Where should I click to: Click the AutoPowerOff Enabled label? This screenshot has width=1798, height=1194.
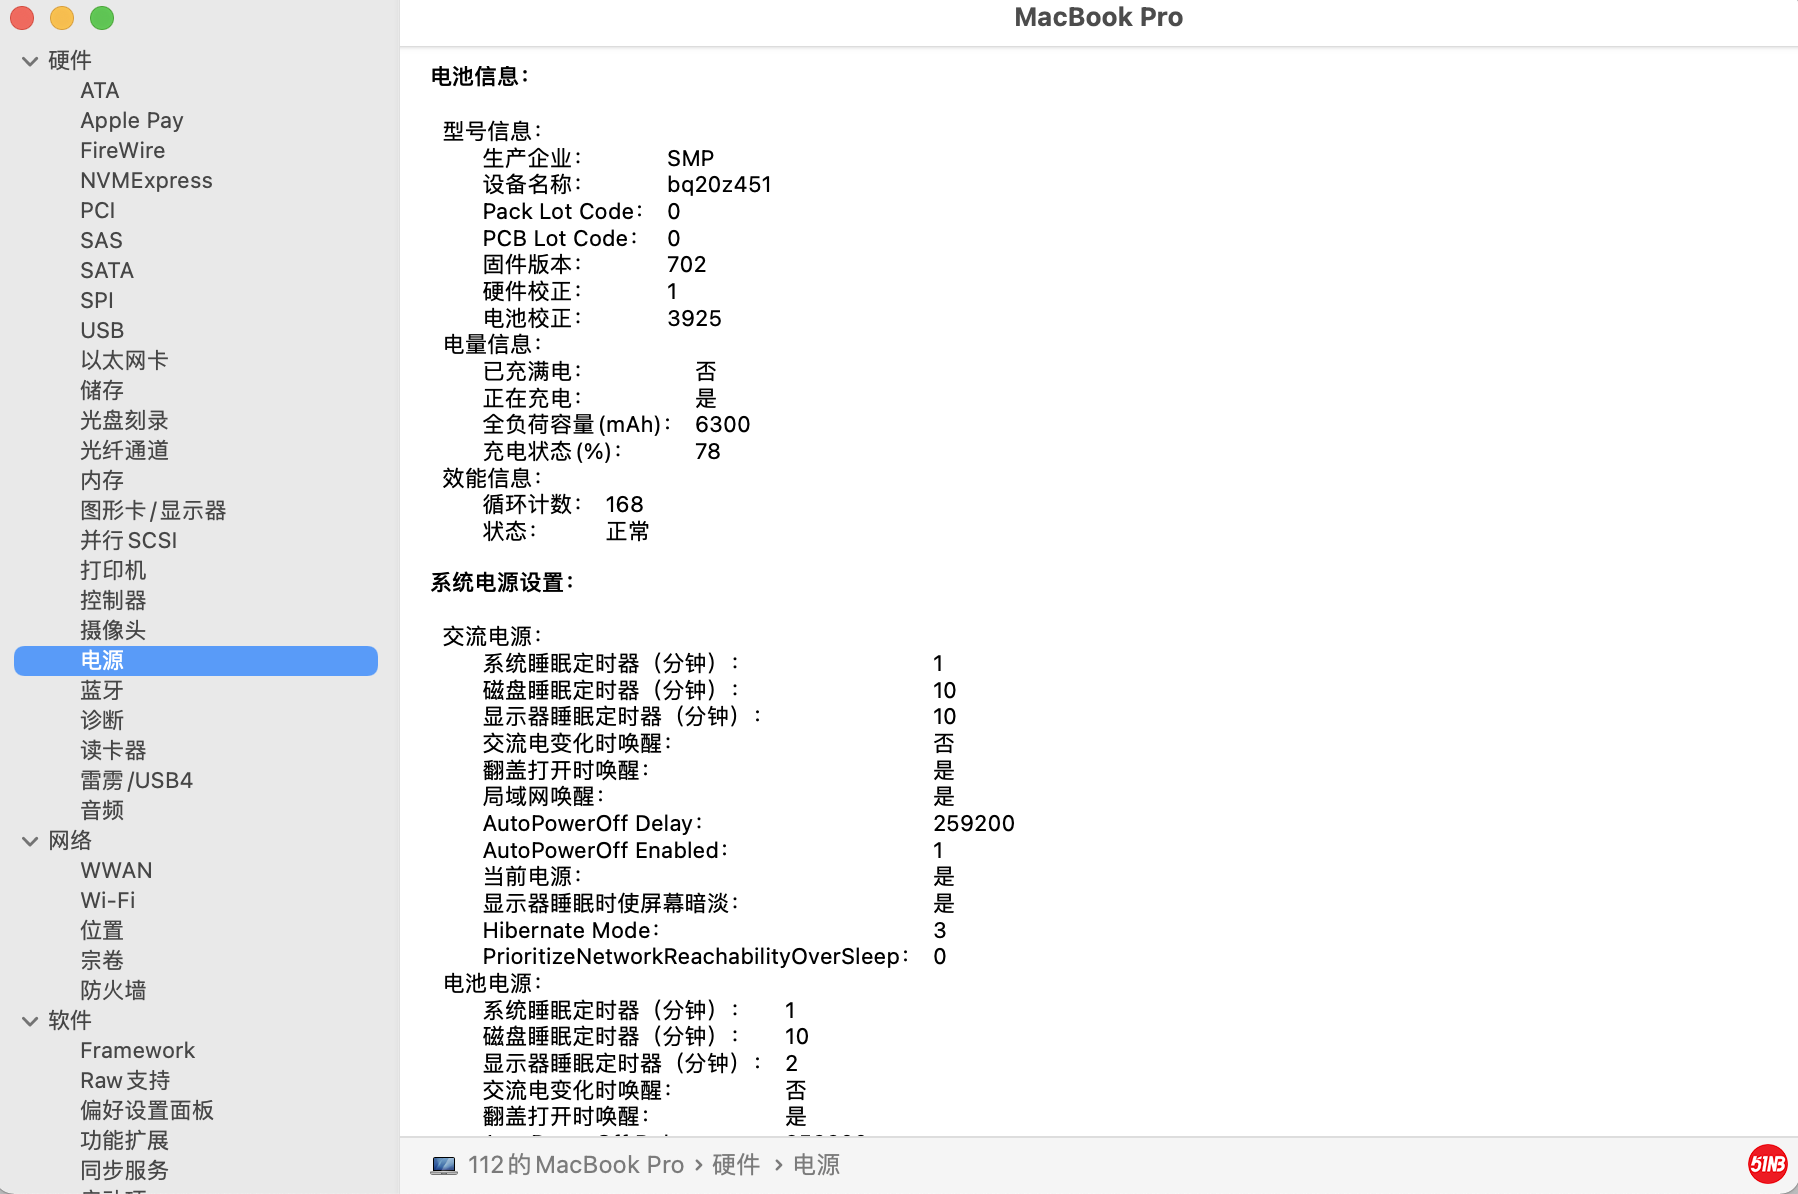point(605,851)
